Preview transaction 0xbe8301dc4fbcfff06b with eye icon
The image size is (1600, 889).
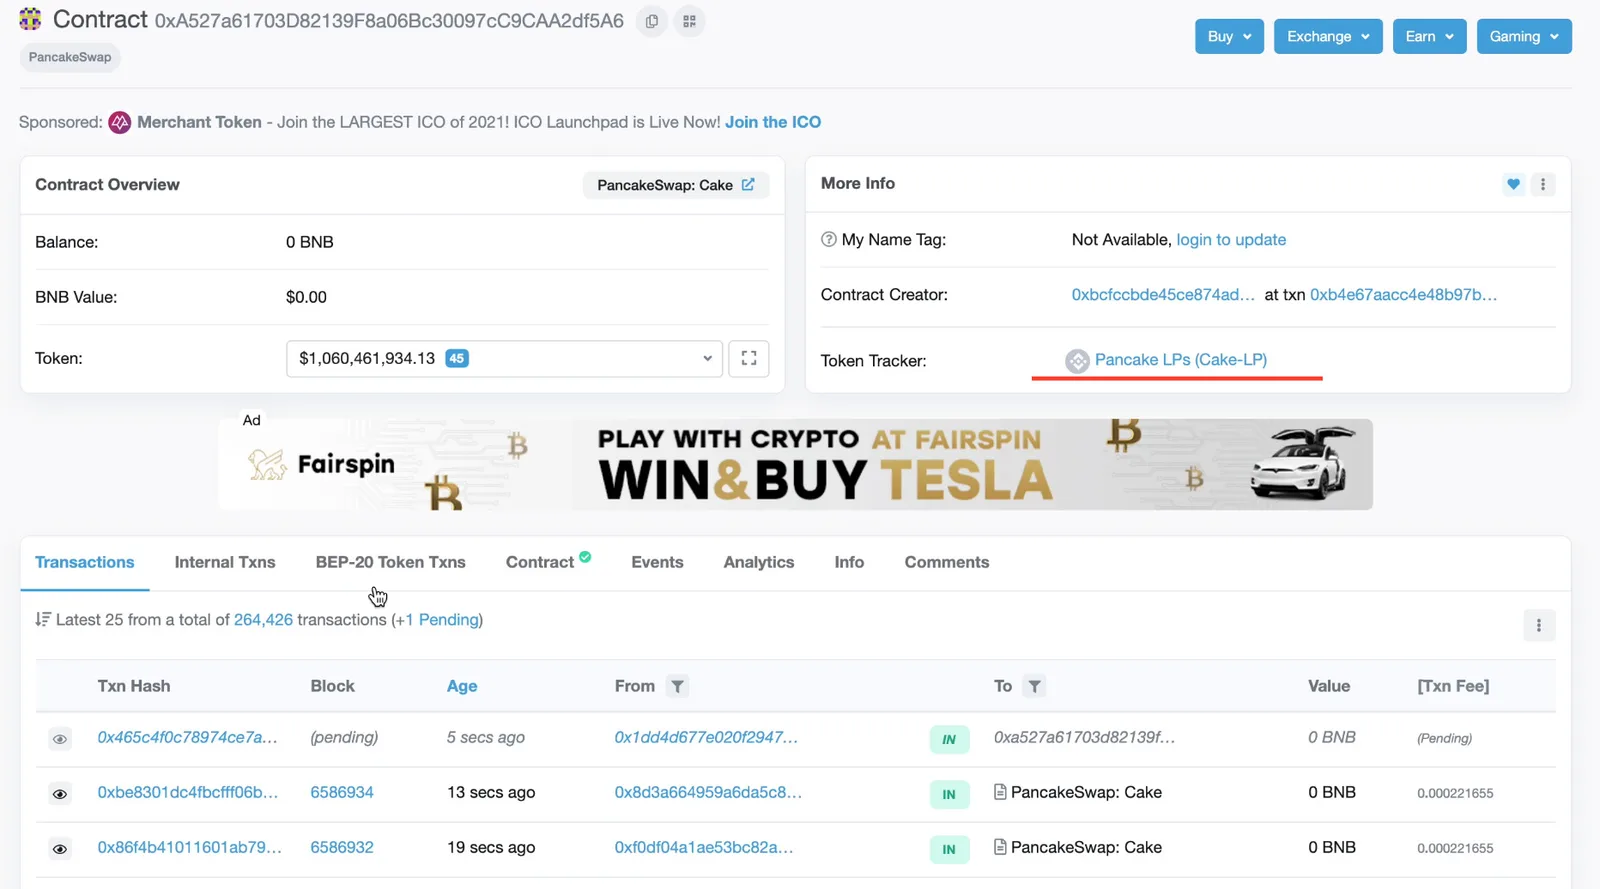click(60, 794)
